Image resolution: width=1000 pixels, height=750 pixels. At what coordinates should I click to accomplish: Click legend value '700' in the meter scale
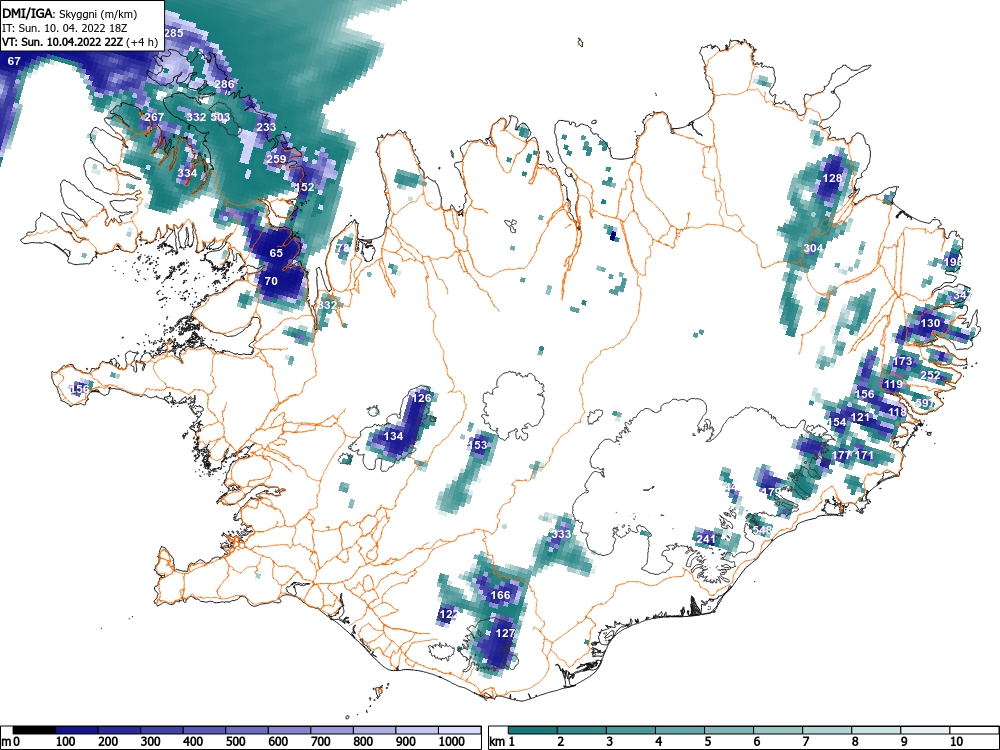coord(321,741)
